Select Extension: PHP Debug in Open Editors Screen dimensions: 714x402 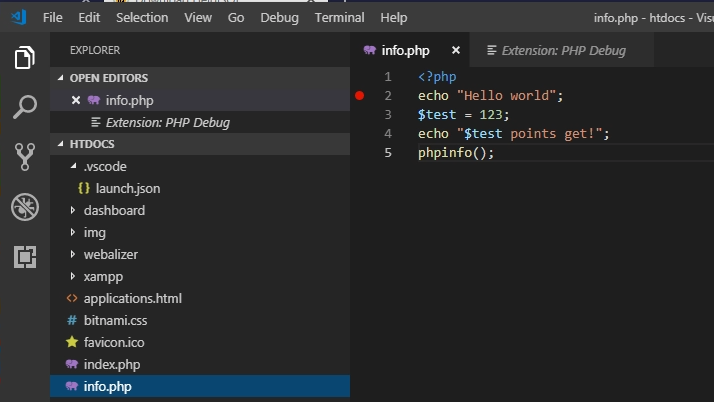[x=200, y=122]
